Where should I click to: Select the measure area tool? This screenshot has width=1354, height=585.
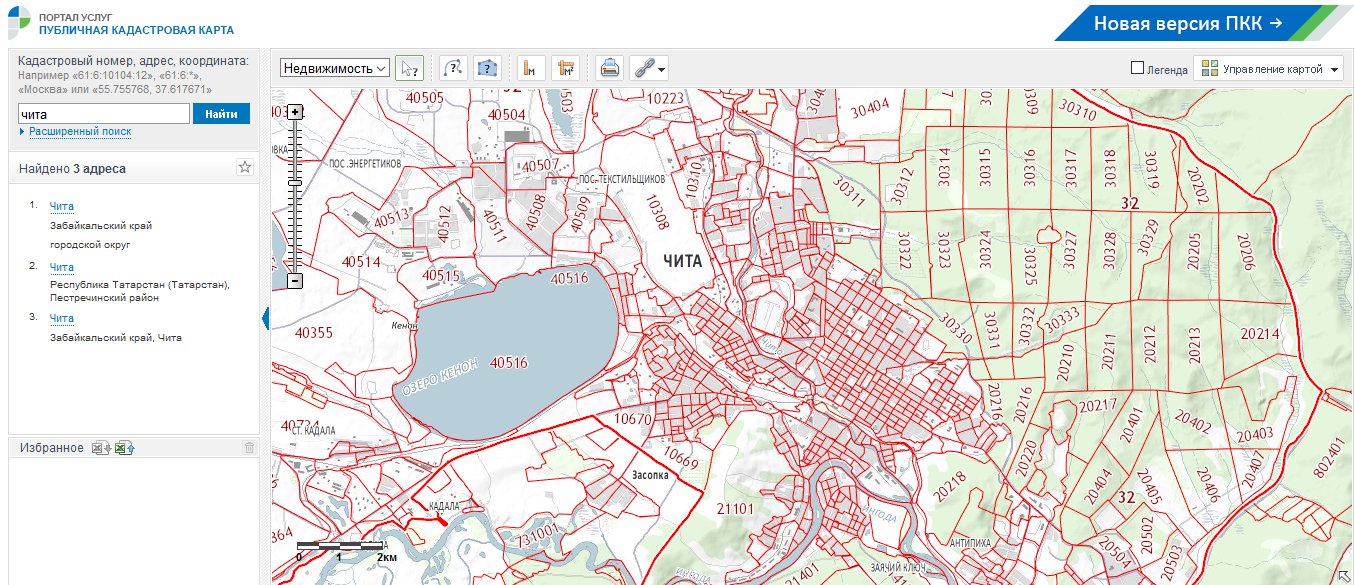566,68
